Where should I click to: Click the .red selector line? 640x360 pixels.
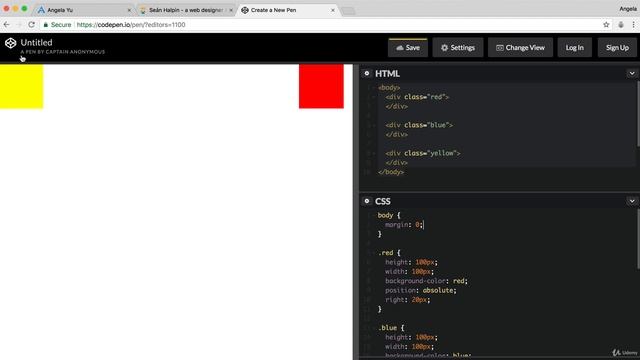coord(389,253)
